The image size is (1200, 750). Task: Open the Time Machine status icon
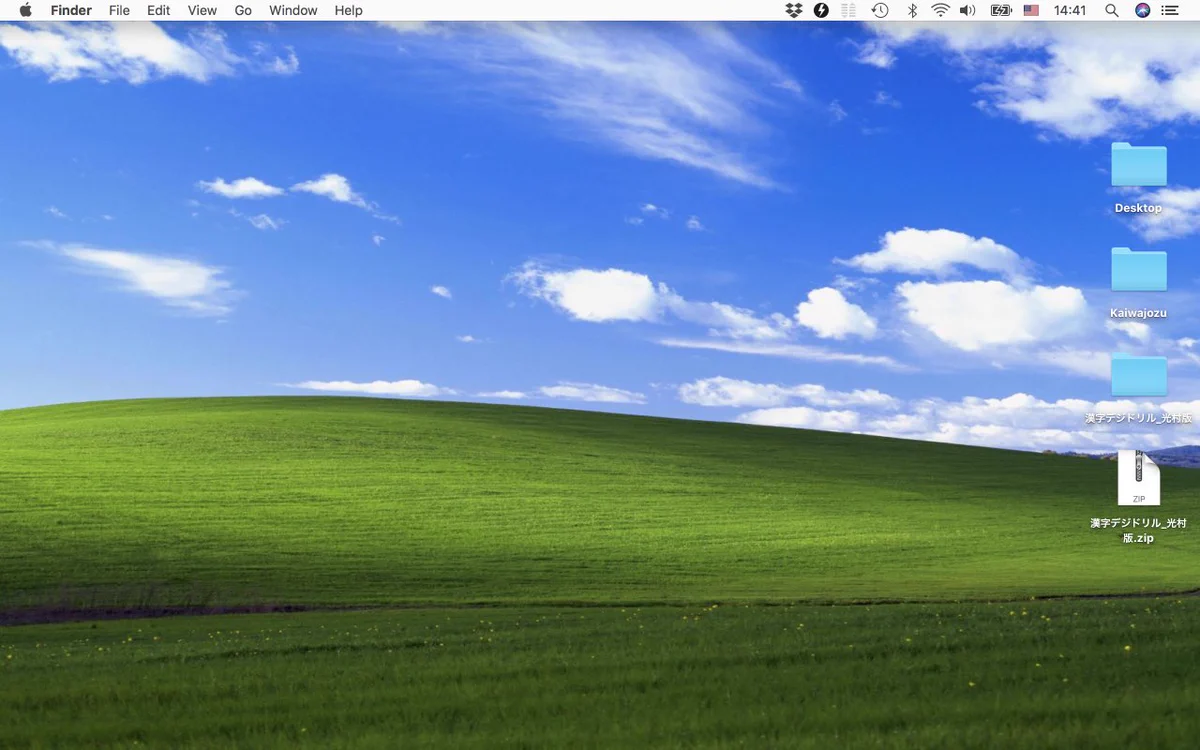click(x=880, y=10)
